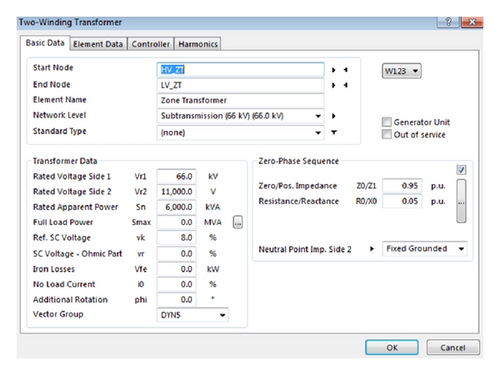Click the OK button
500x375 pixels.
pyautogui.click(x=392, y=348)
